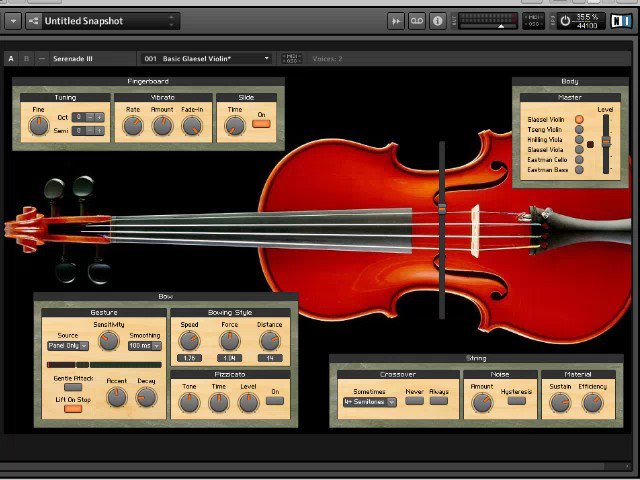Click the output level meter in header
Viewport: 640px width, 480px height.
pos(488,21)
